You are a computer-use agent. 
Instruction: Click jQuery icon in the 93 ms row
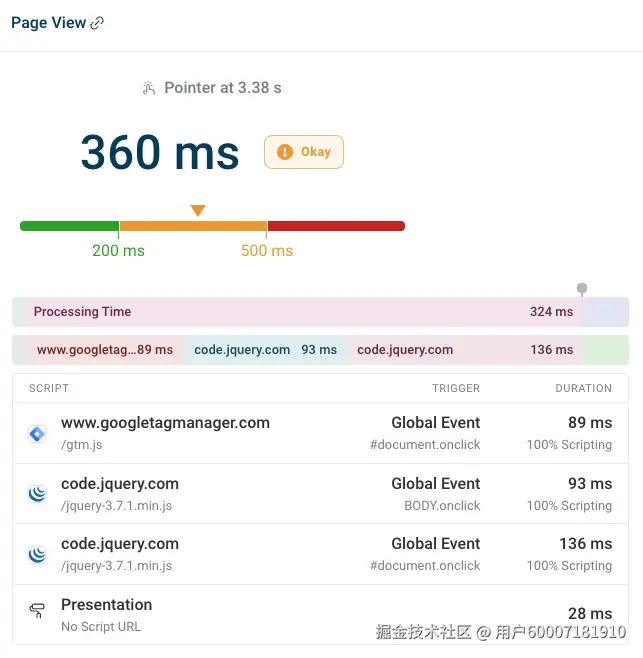pyautogui.click(x=37, y=494)
